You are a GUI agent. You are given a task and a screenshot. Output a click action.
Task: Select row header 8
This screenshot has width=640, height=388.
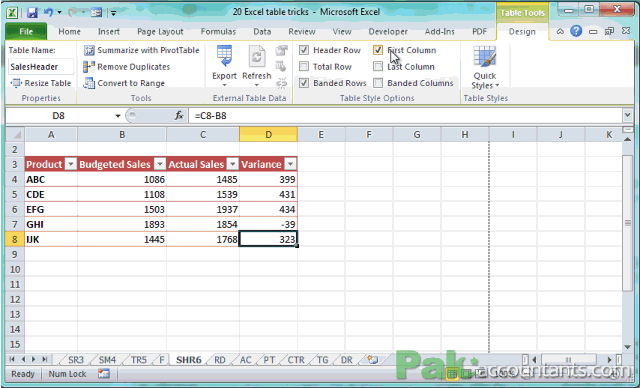pyautogui.click(x=15, y=239)
